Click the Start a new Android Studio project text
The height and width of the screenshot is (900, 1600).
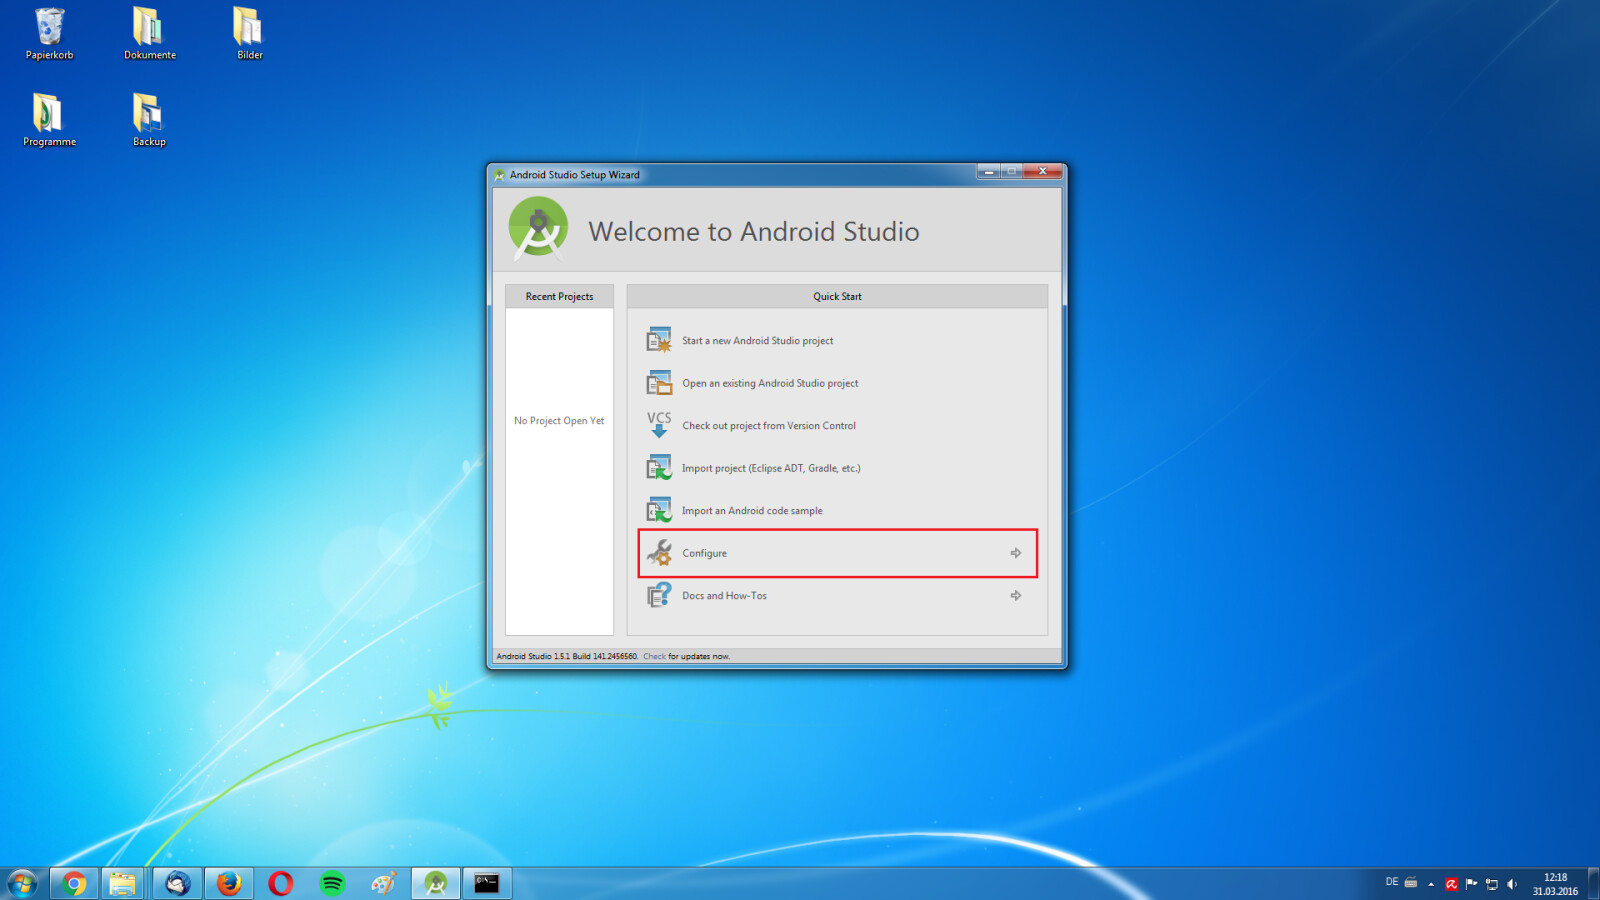pos(757,341)
